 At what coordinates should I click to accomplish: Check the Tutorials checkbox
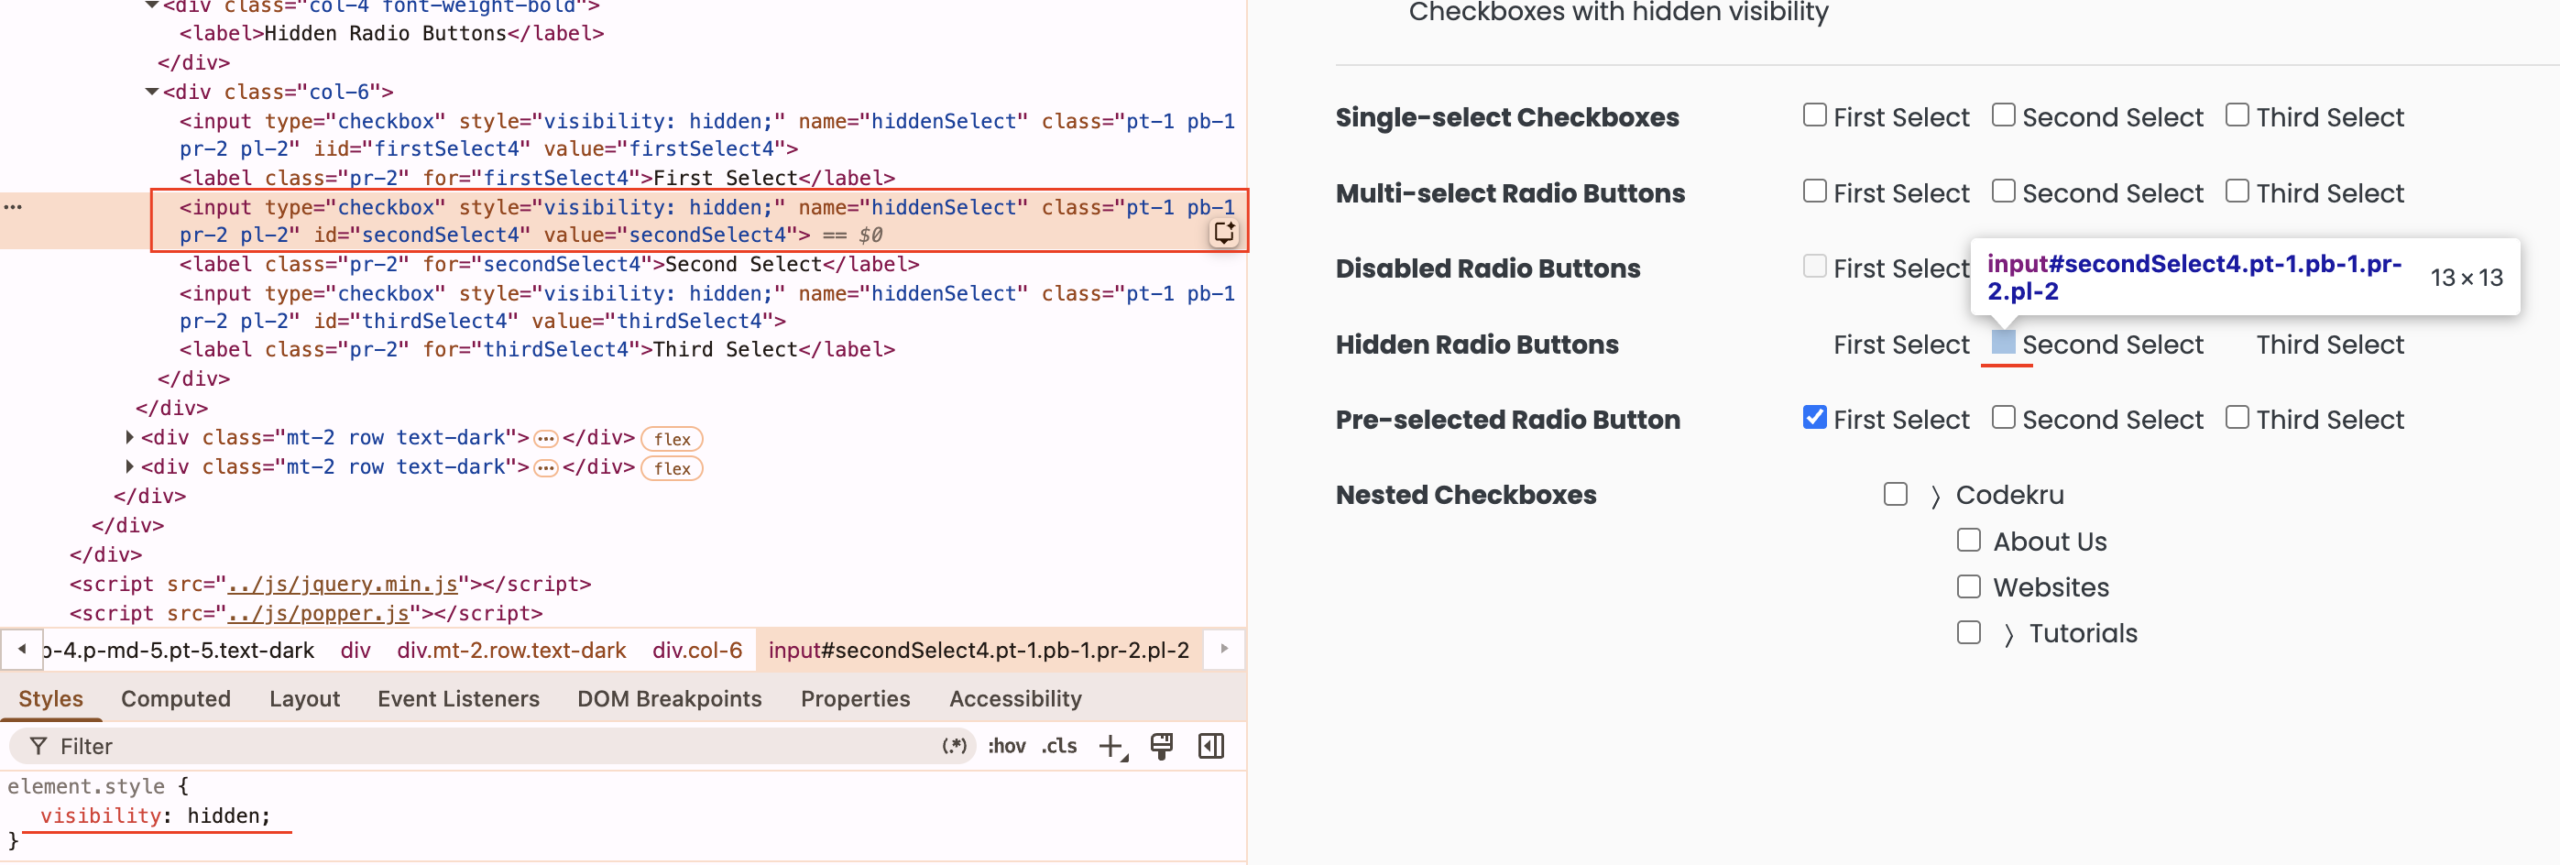click(1968, 632)
